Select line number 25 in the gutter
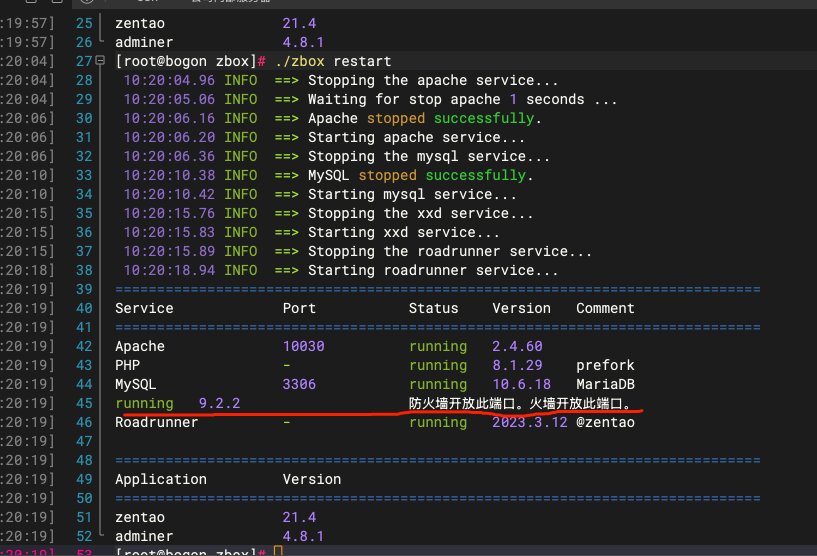817x556 pixels. 84,23
